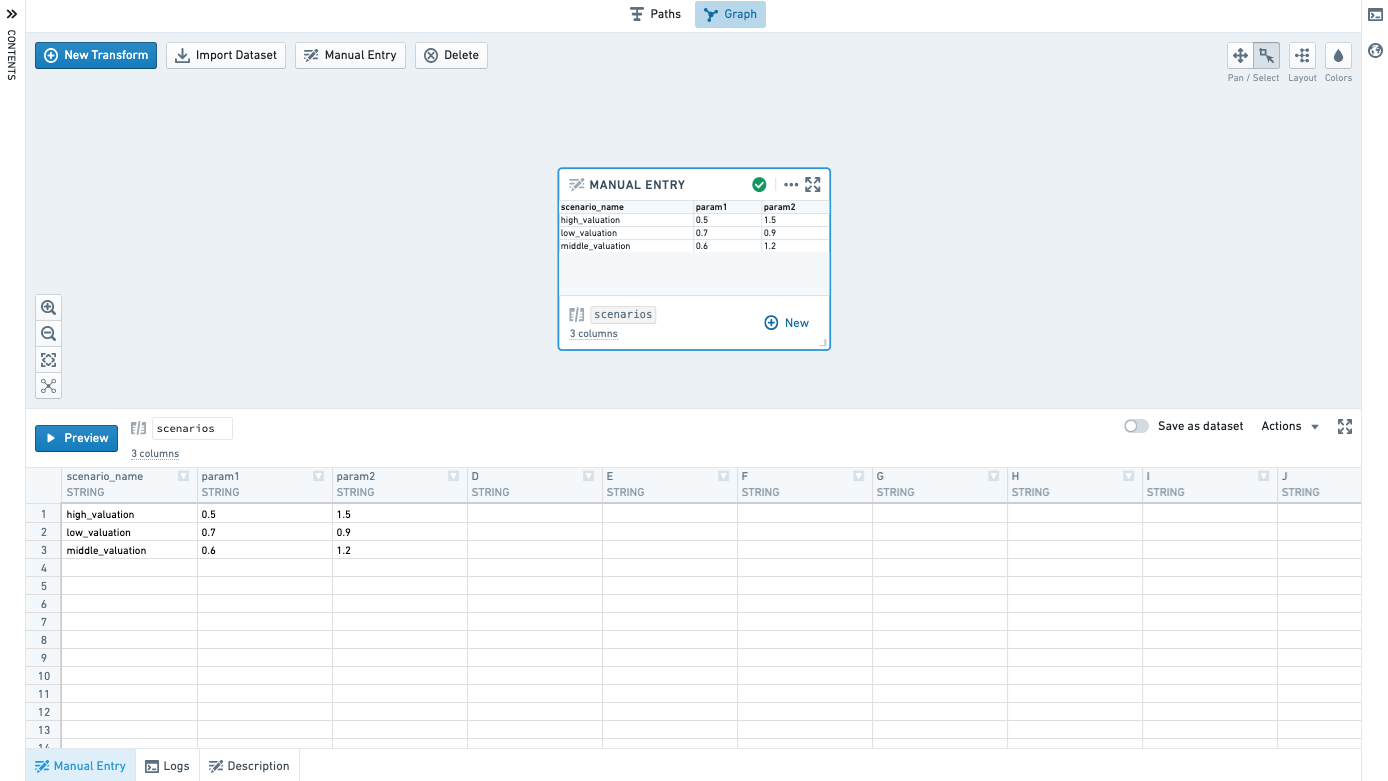Open the graph Layout options
Viewport: 1388px width, 781px height.
point(1302,56)
